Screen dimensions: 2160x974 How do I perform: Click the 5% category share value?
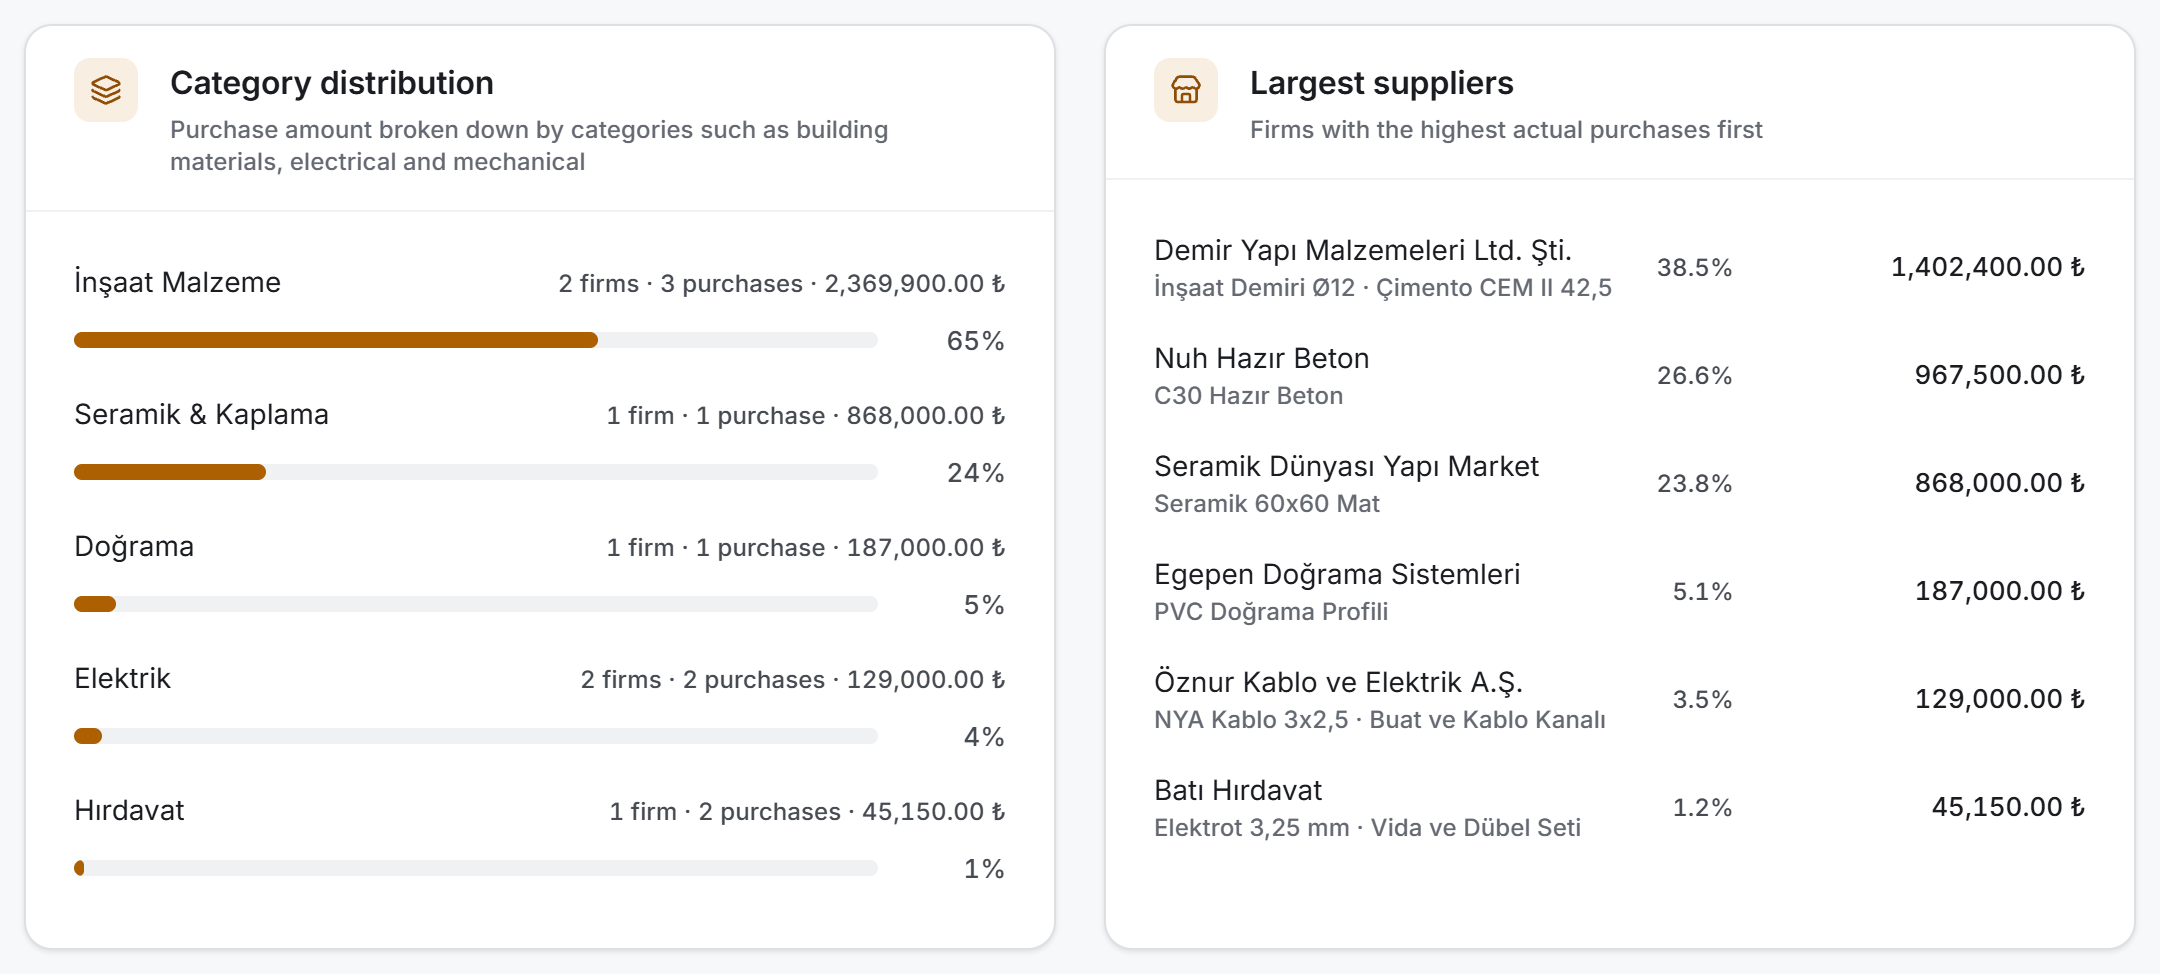pos(984,605)
